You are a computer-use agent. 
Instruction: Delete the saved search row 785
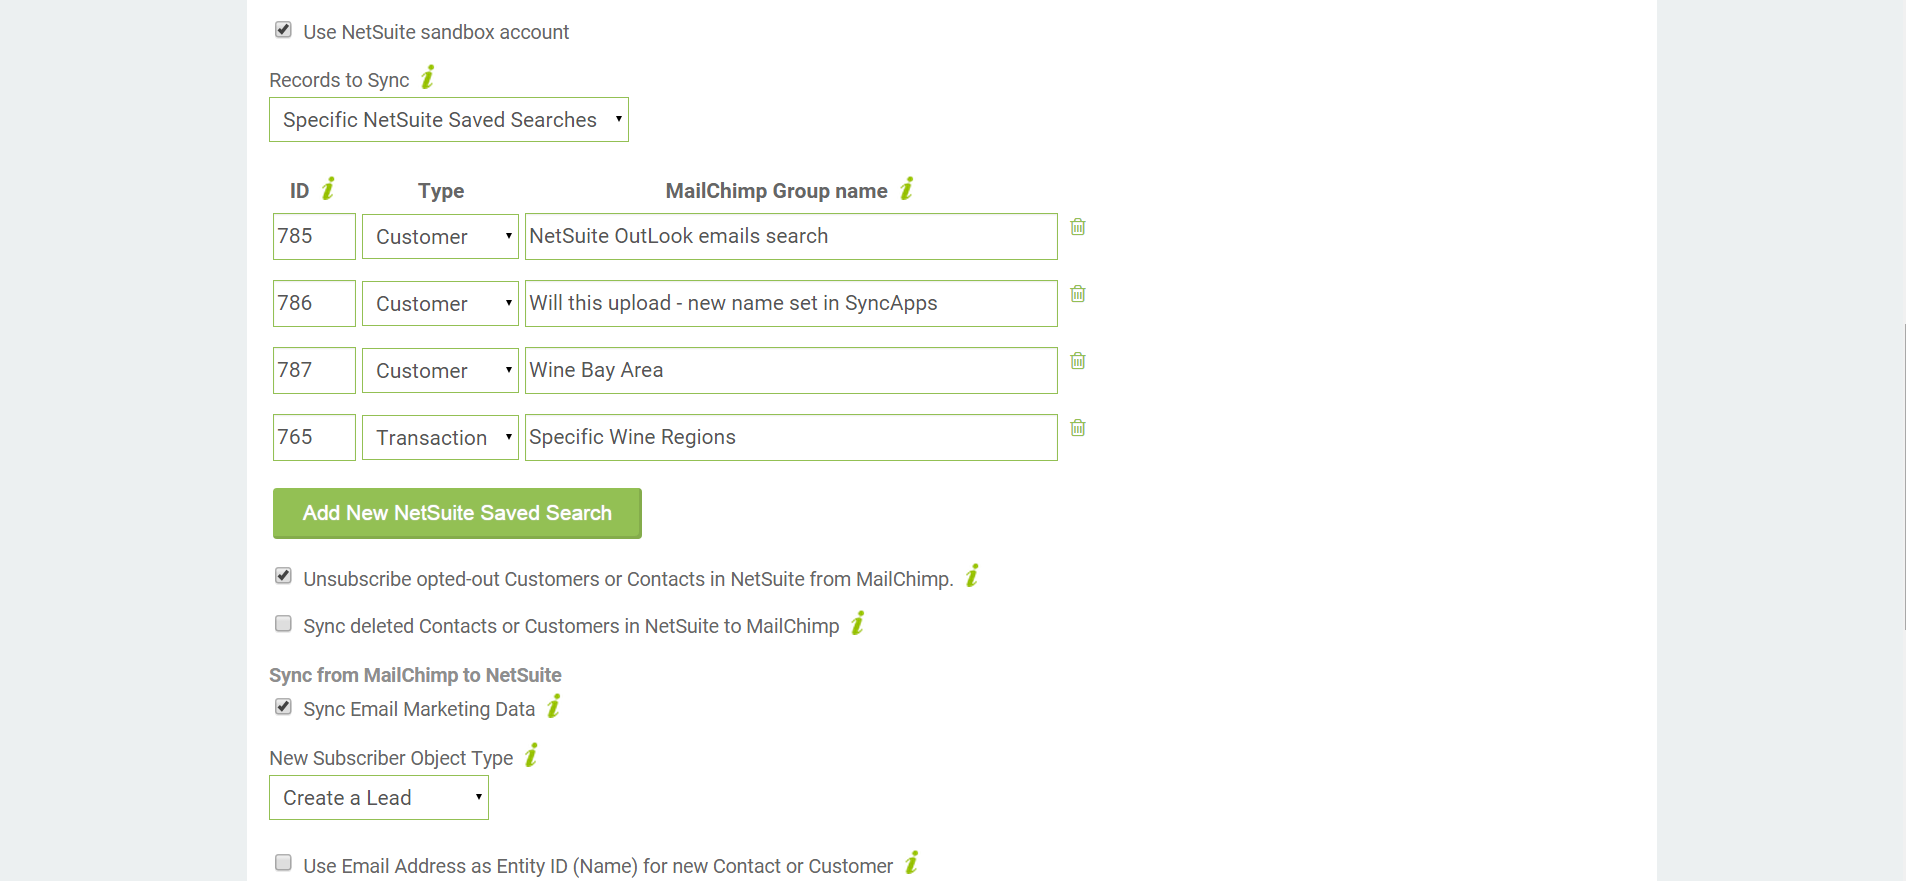[1078, 227]
